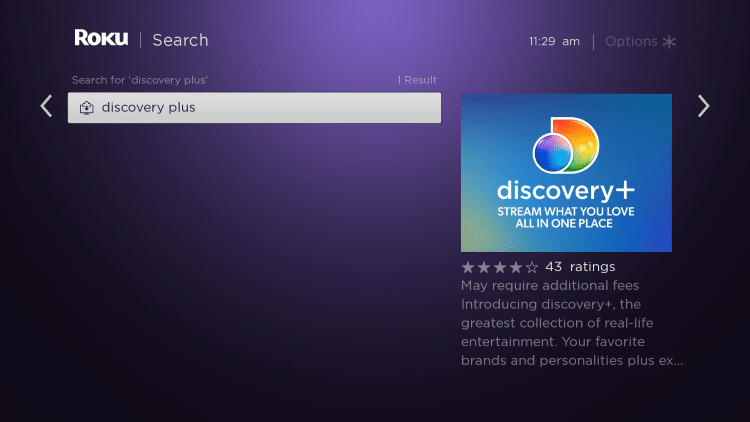Go back using the left arrow chevron

[x=46, y=106]
